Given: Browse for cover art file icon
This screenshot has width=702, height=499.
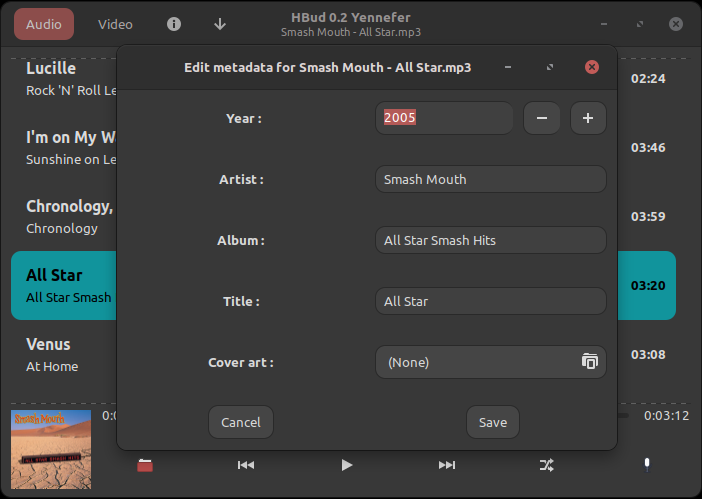Looking at the screenshot, I should (x=590, y=362).
